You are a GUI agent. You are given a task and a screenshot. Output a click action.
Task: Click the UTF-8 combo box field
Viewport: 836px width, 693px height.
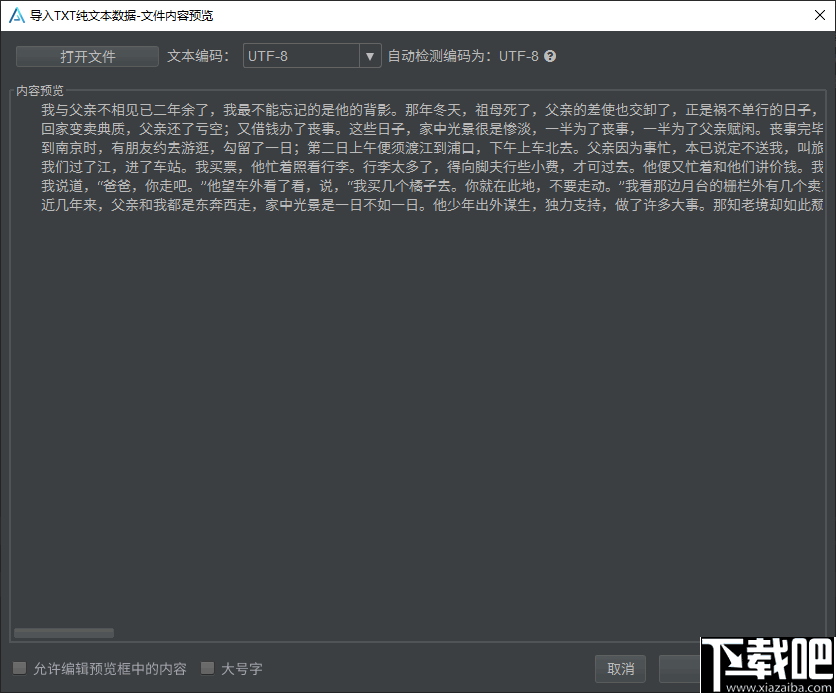pos(300,56)
